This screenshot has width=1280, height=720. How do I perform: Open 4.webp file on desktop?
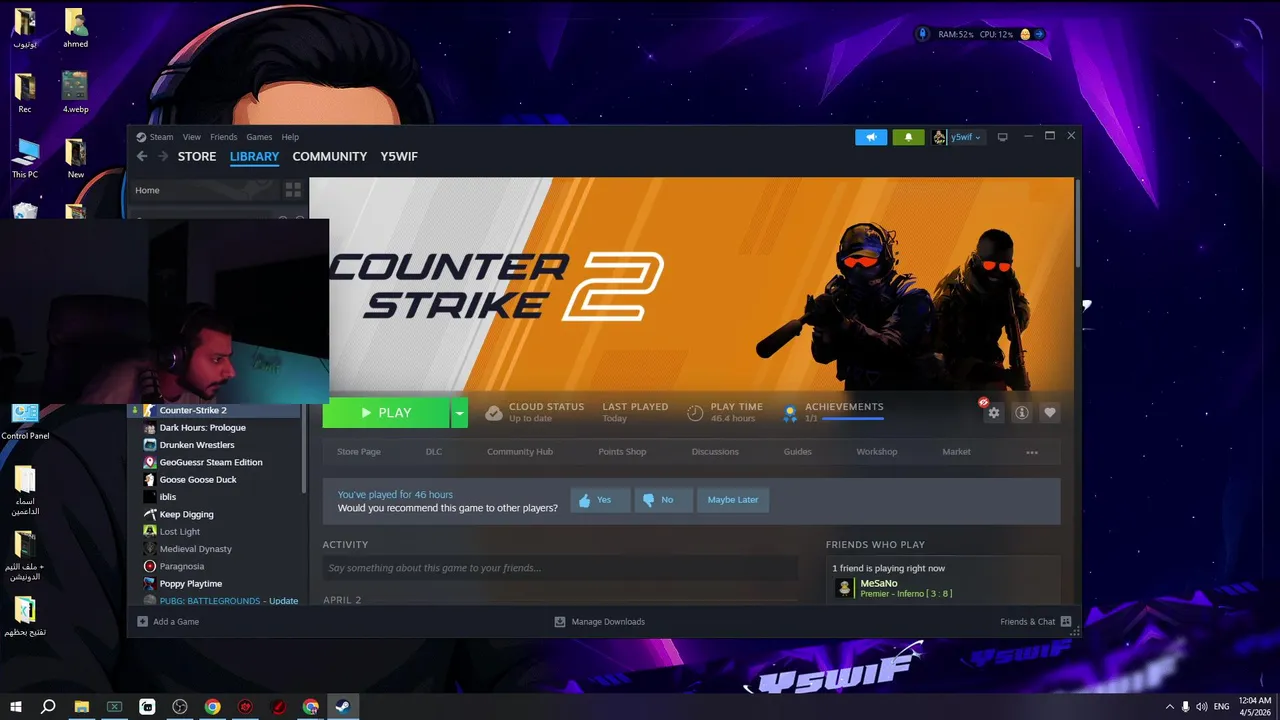[75, 93]
